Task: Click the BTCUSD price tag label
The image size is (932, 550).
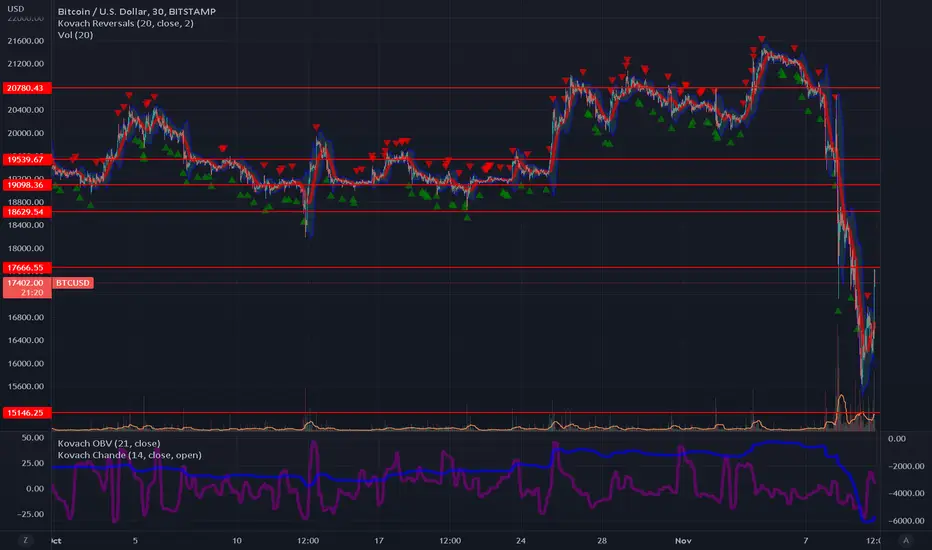Action: point(73,283)
